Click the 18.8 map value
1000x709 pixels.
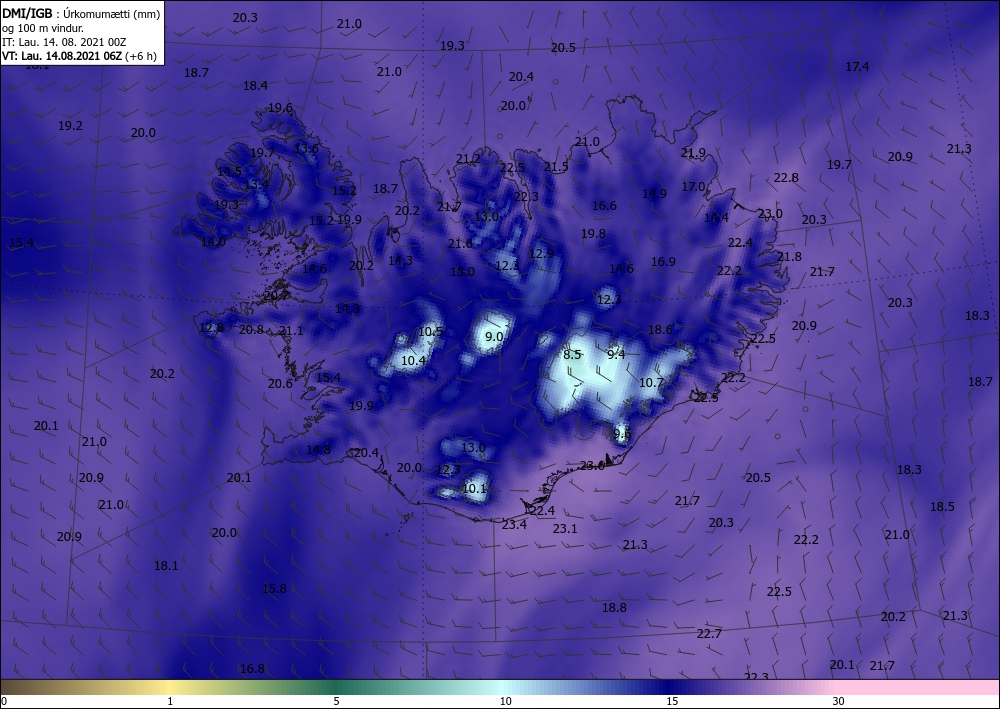click(614, 608)
